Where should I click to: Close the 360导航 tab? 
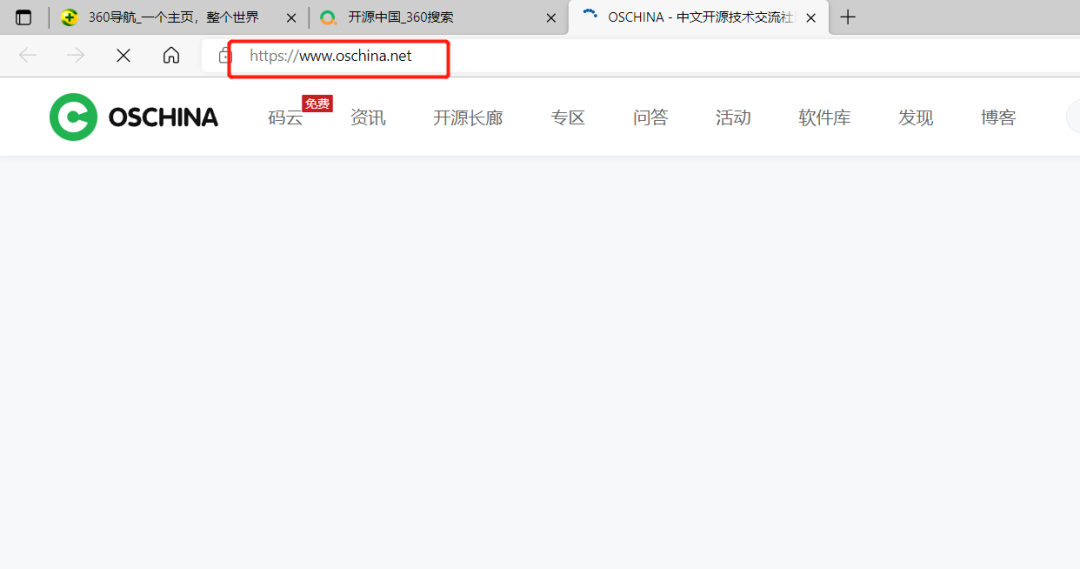point(291,18)
